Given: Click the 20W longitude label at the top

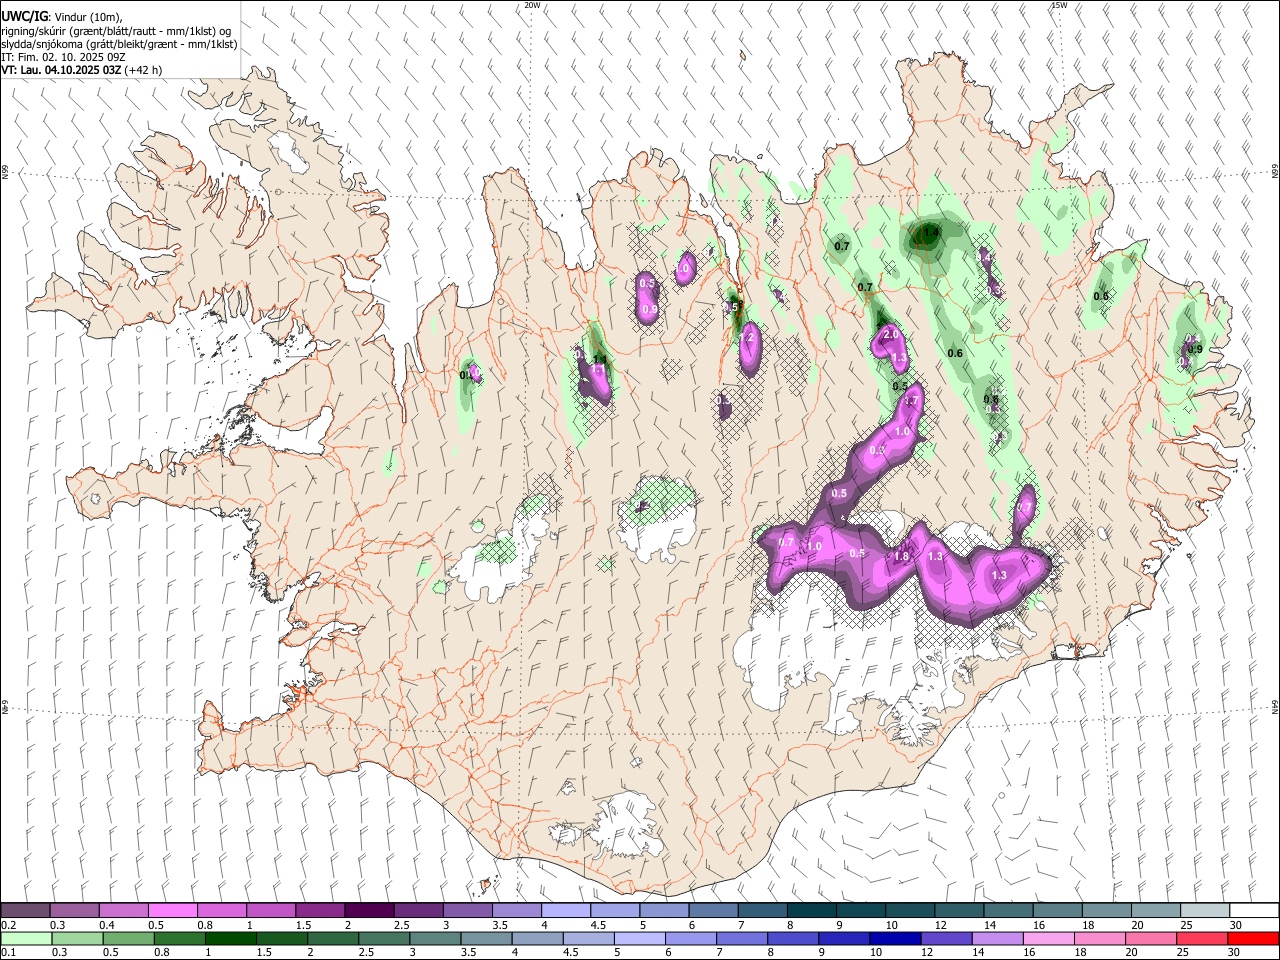Looking at the screenshot, I should click(x=532, y=5).
